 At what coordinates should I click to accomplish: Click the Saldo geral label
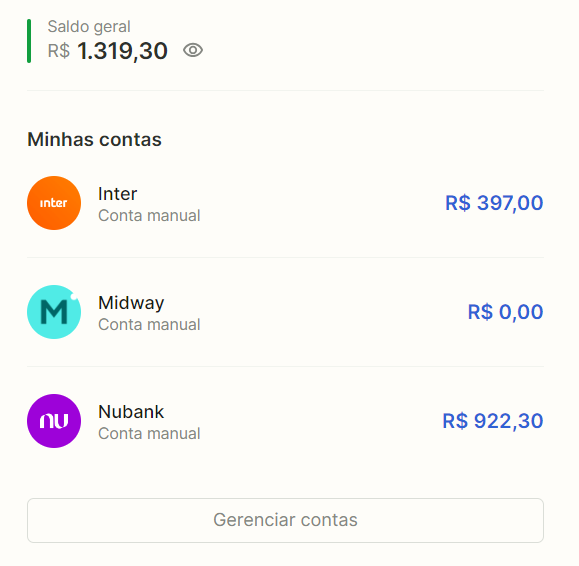click(89, 27)
